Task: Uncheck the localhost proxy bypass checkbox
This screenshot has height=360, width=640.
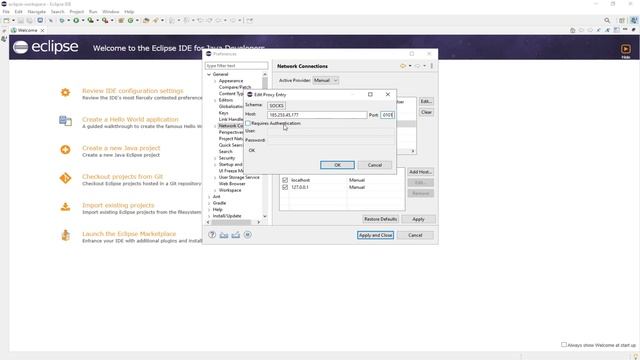Action: pos(285,180)
